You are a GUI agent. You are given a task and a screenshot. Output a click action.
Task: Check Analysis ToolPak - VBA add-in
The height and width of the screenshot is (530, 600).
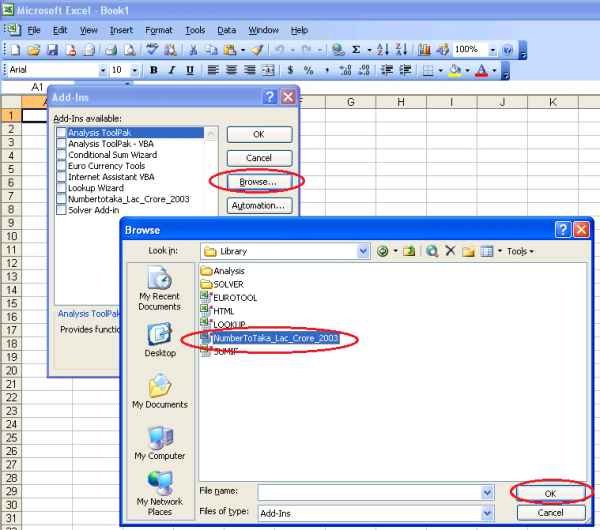click(61, 144)
